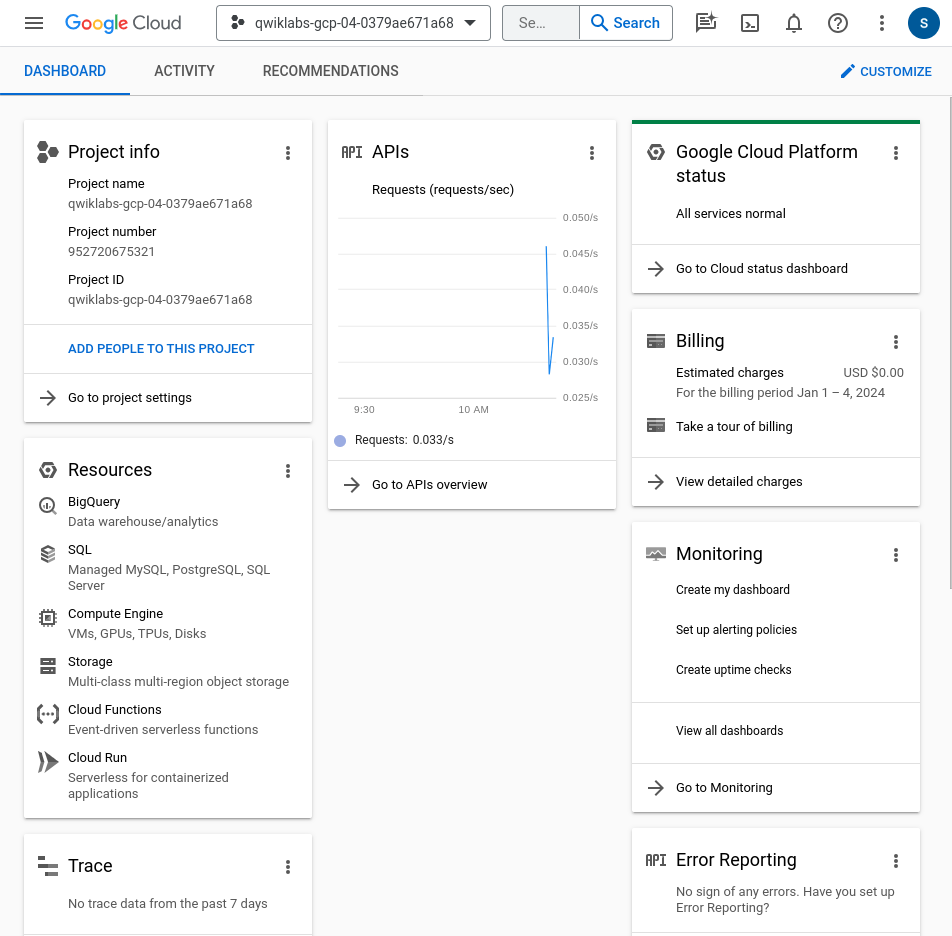Image resolution: width=952 pixels, height=936 pixels.
Task: Click Create my dashboard
Action: (733, 589)
